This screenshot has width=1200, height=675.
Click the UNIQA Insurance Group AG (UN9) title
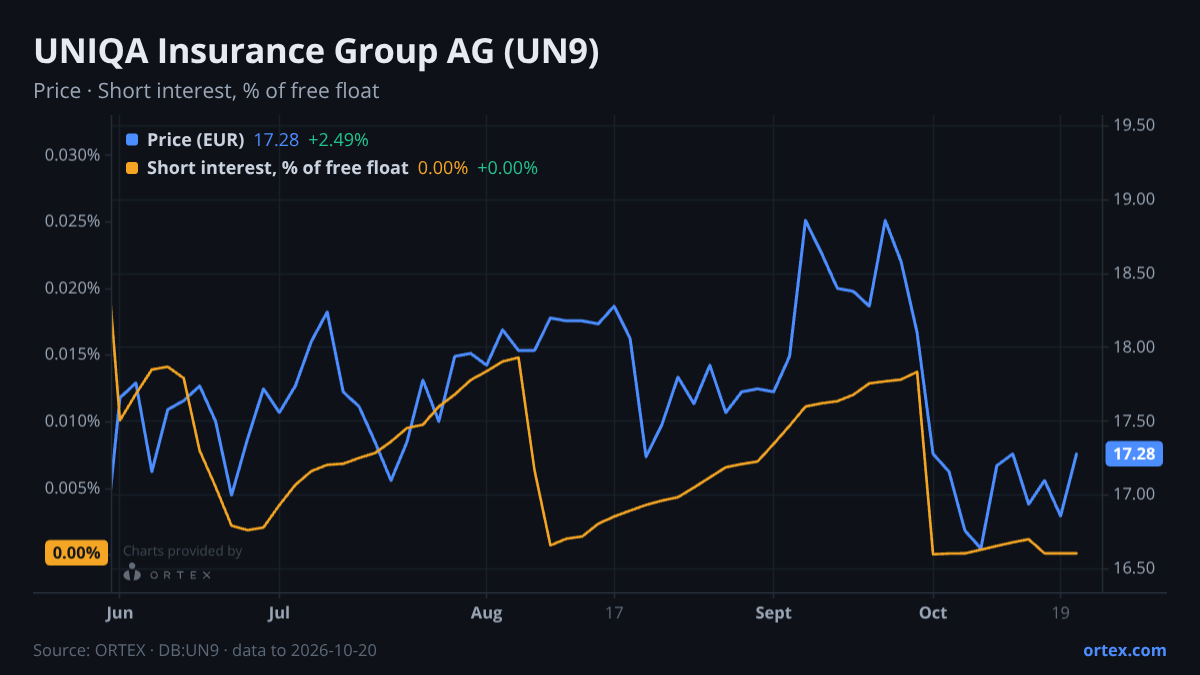316,52
